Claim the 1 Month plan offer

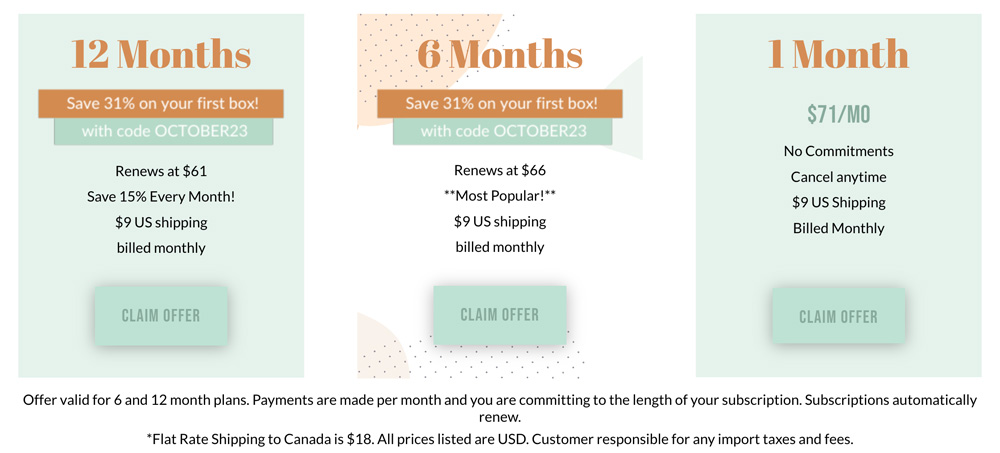tap(839, 316)
